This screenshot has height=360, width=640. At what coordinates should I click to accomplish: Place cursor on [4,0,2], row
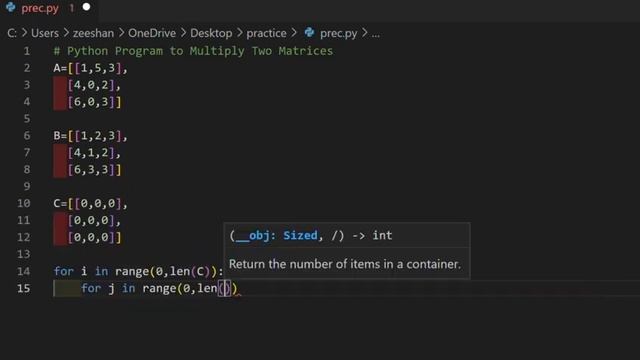pos(94,85)
